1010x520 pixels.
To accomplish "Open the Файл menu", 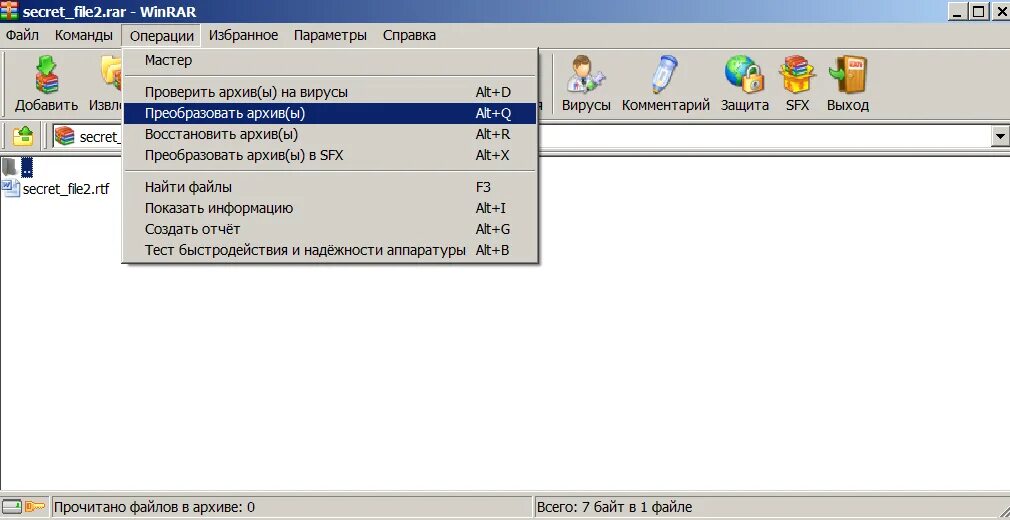I will pos(22,35).
